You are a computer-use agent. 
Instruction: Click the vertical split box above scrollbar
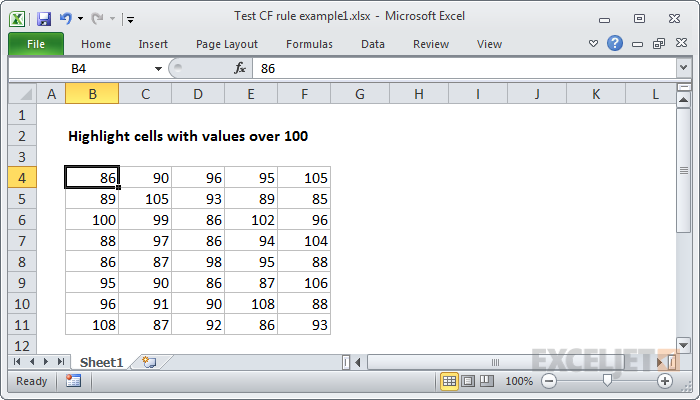[x=683, y=87]
